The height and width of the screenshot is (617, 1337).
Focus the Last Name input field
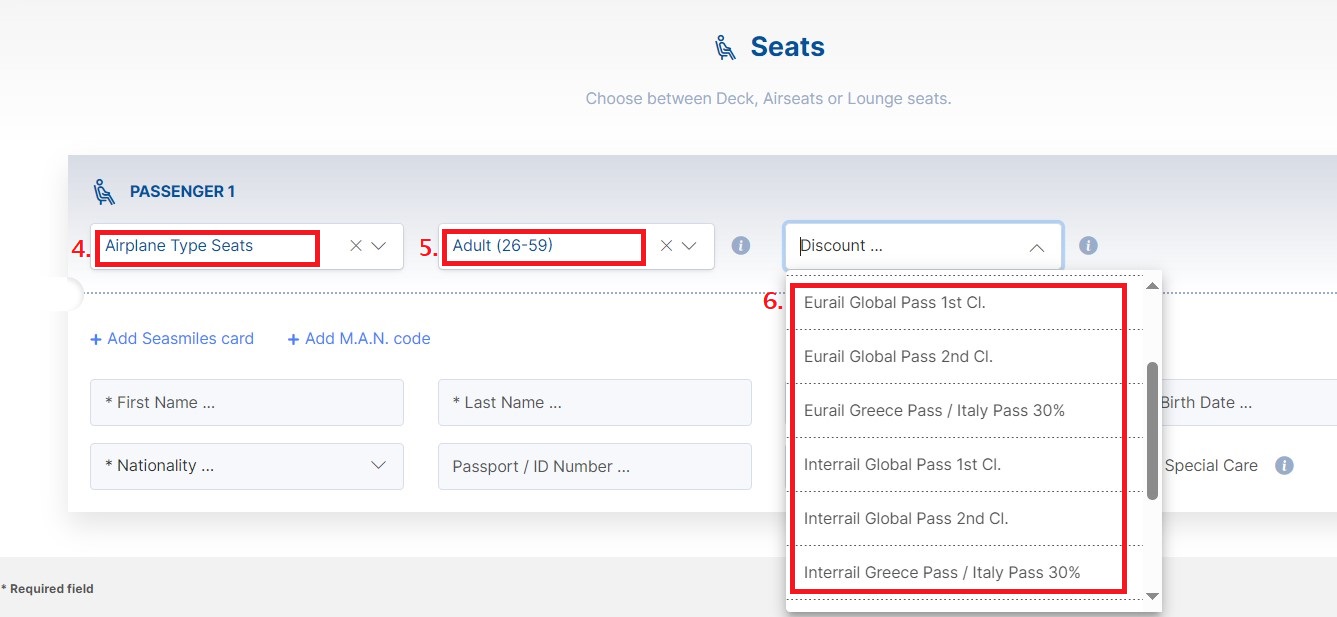[595, 403]
